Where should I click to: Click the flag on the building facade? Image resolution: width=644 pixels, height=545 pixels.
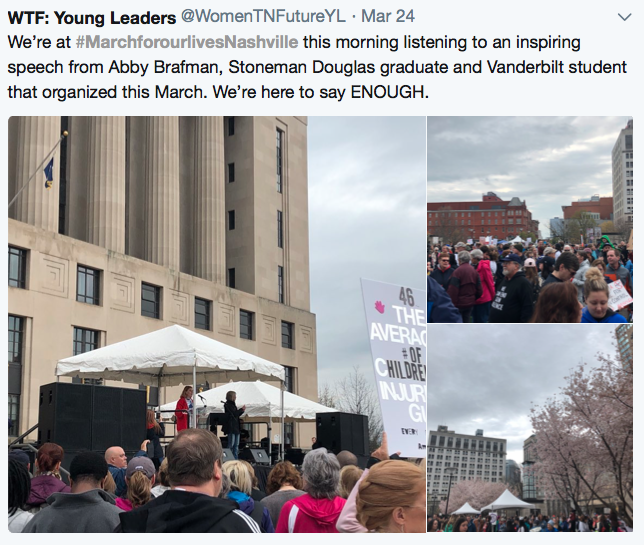pyautogui.click(x=49, y=172)
